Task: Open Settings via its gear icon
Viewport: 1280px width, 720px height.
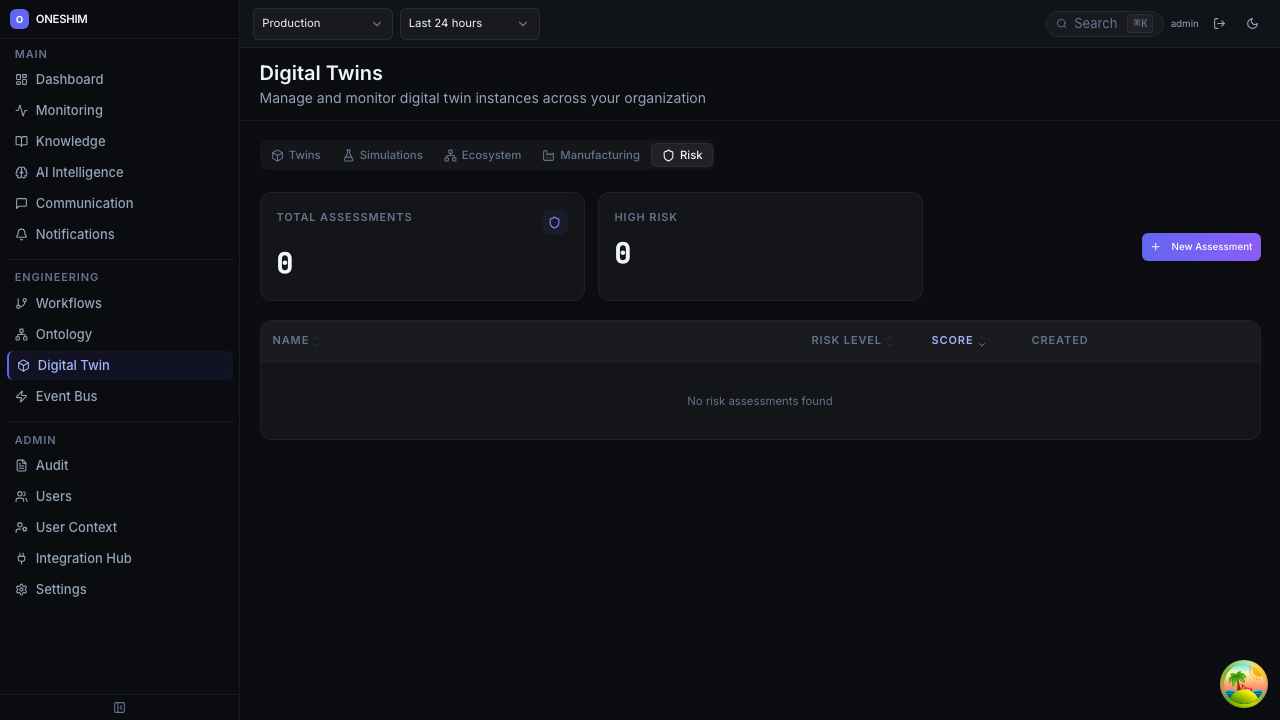Action: [21, 589]
